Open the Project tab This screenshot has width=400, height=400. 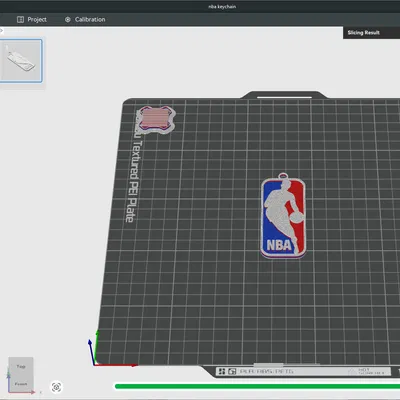point(32,20)
